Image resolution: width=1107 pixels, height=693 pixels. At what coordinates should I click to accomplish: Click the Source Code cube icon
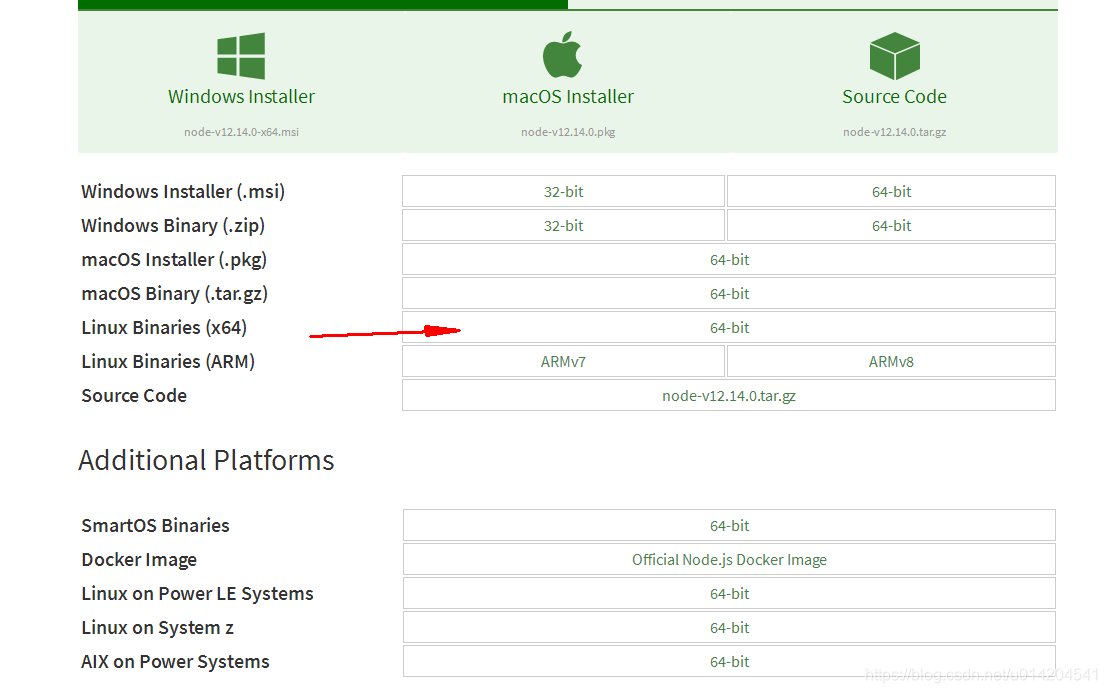point(894,56)
